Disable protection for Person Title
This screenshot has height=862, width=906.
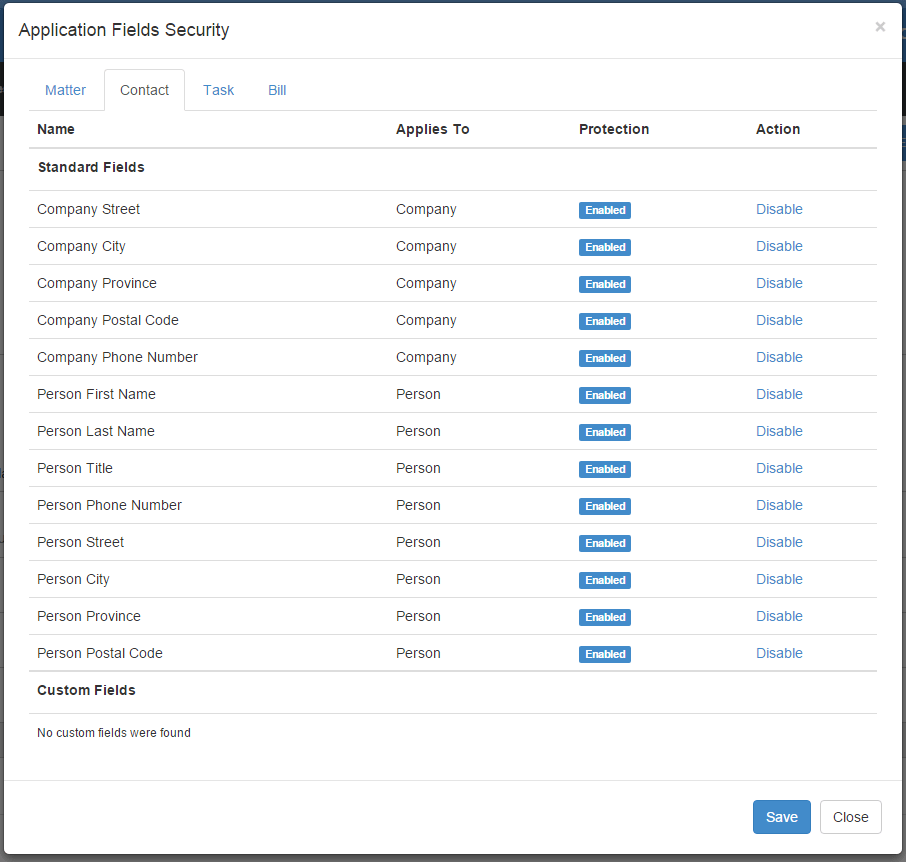pos(779,468)
